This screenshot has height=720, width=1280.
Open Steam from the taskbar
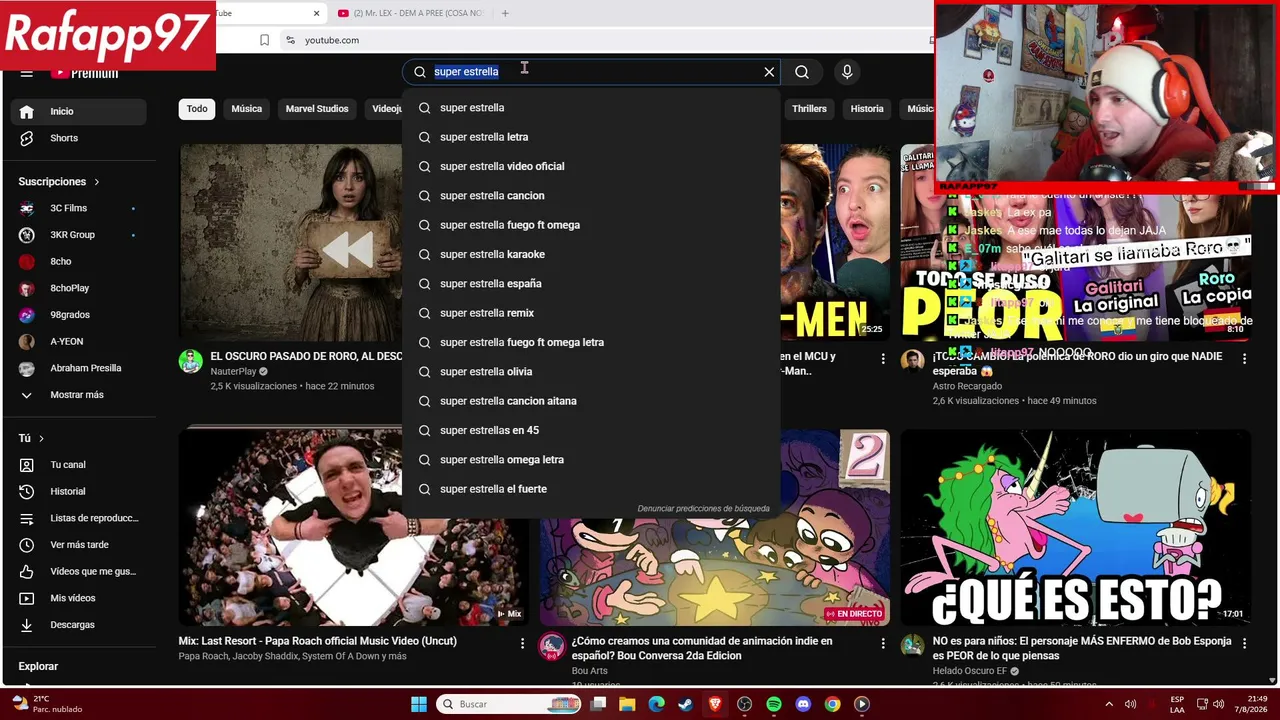[685, 704]
